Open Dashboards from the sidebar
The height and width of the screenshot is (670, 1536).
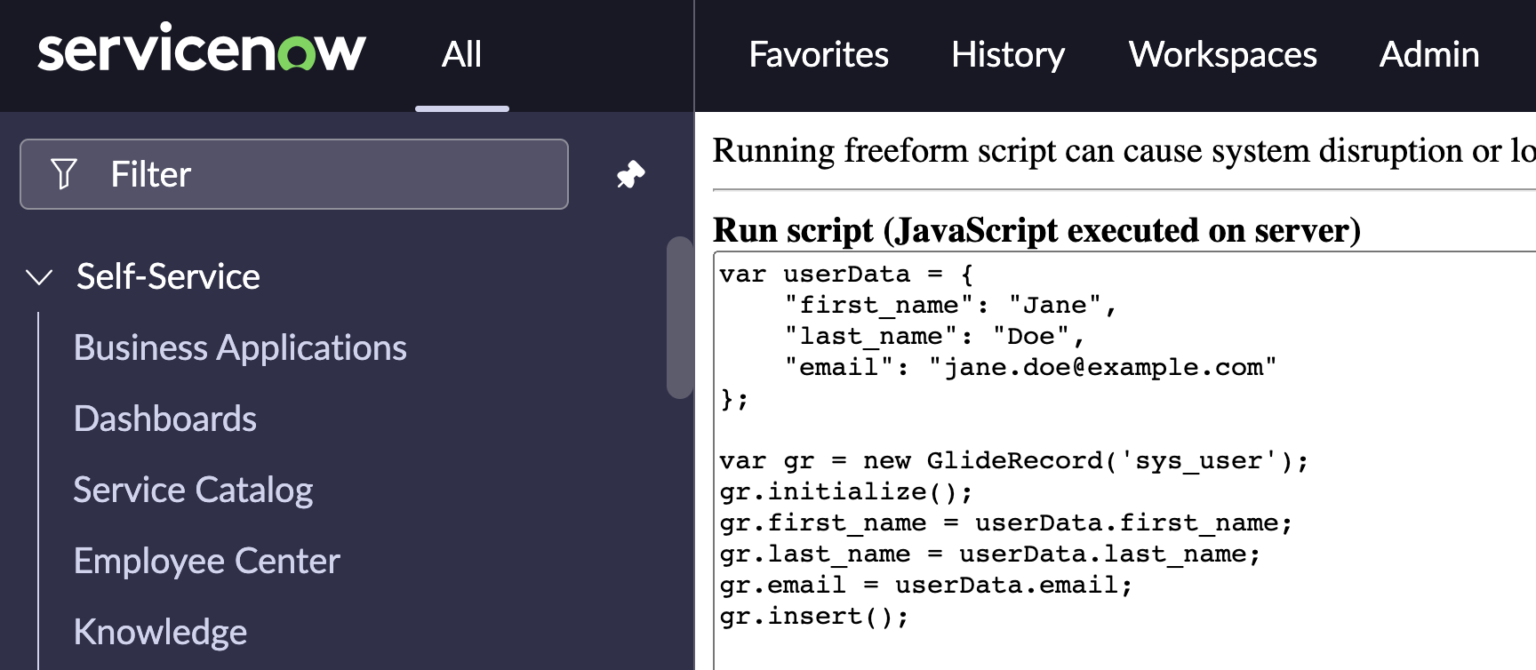[x=165, y=418]
